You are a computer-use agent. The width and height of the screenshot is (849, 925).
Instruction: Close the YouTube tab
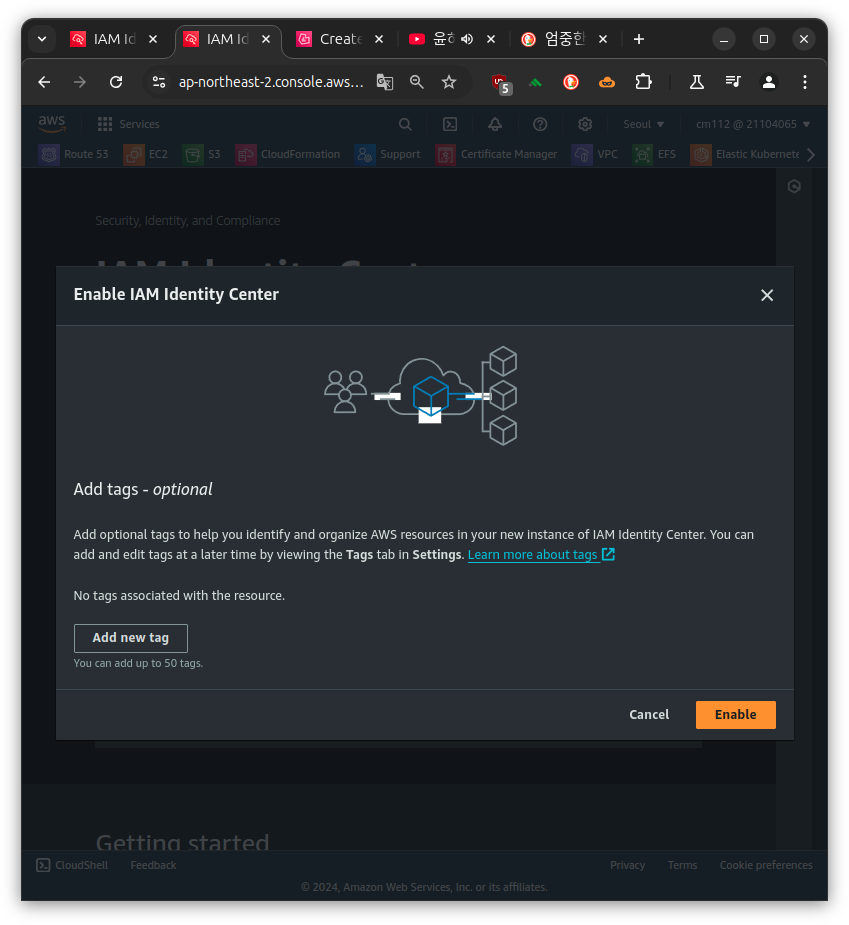pos(491,39)
